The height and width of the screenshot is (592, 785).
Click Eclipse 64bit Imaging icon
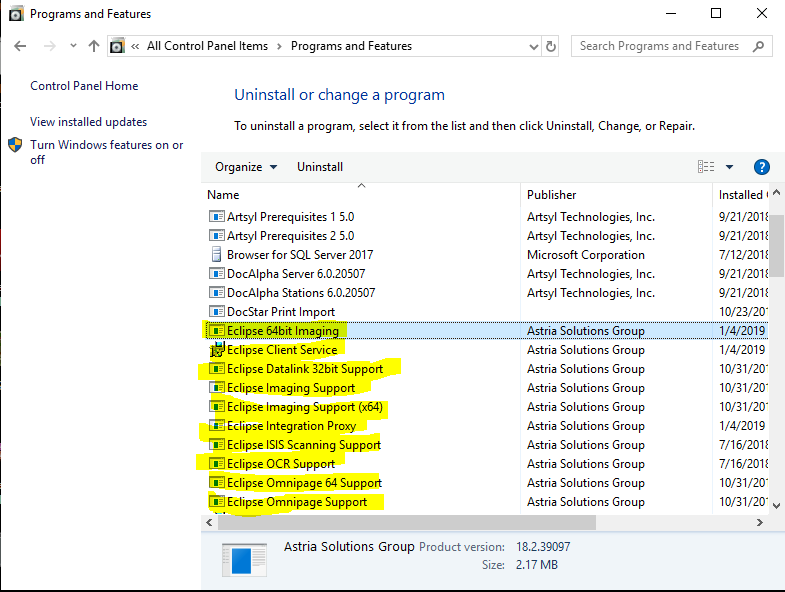[216, 331]
